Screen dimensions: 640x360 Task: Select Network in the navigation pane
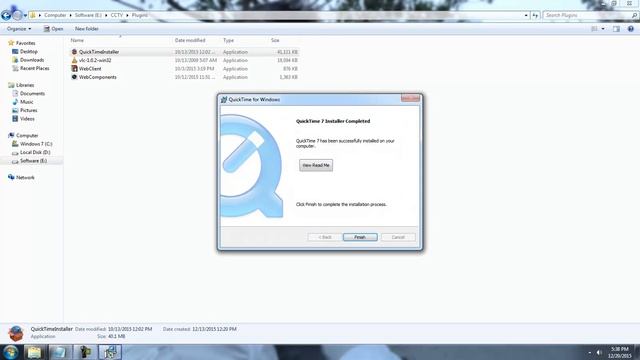[25, 178]
